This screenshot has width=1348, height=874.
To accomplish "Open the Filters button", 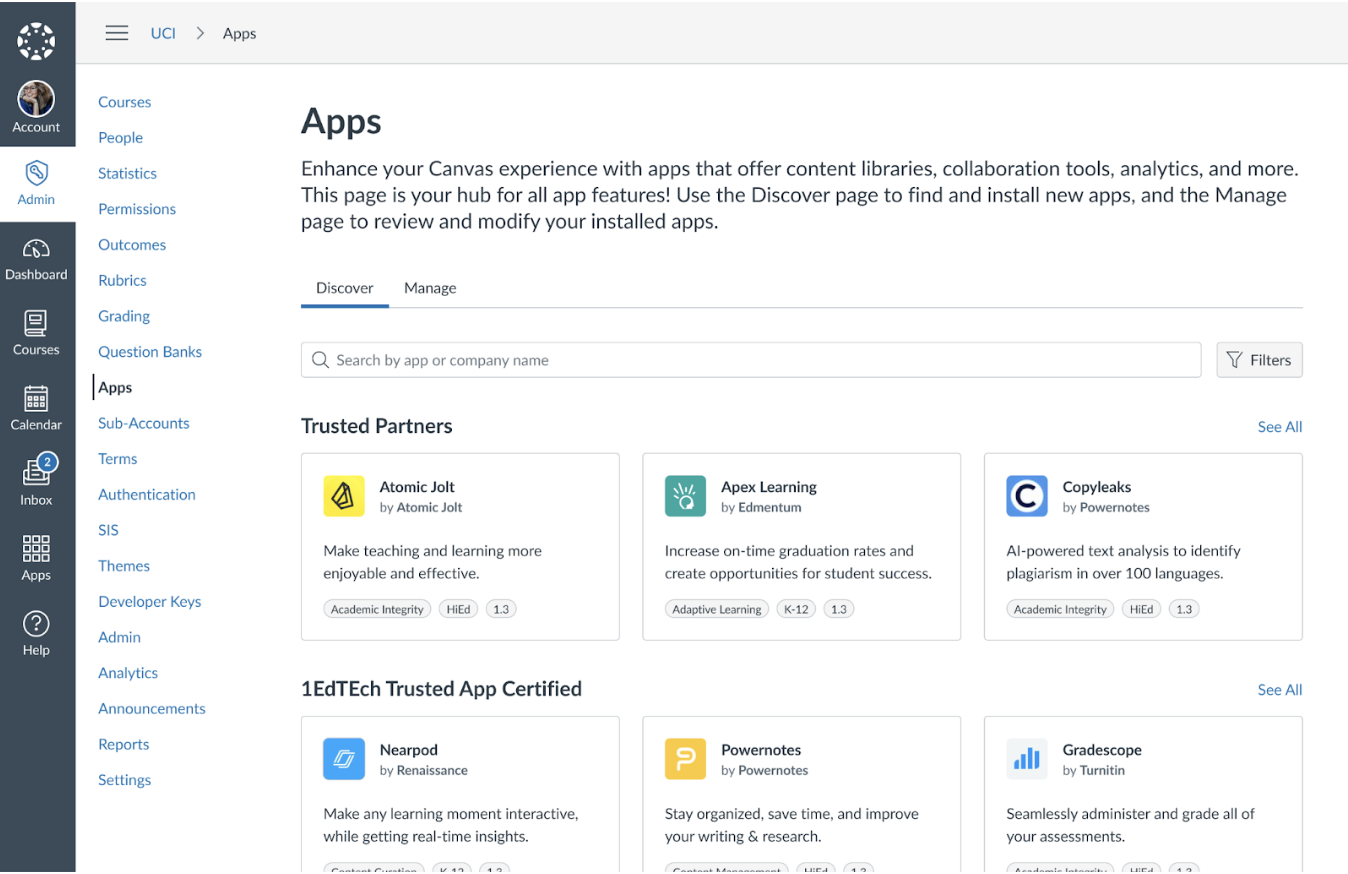I will click(x=1259, y=360).
